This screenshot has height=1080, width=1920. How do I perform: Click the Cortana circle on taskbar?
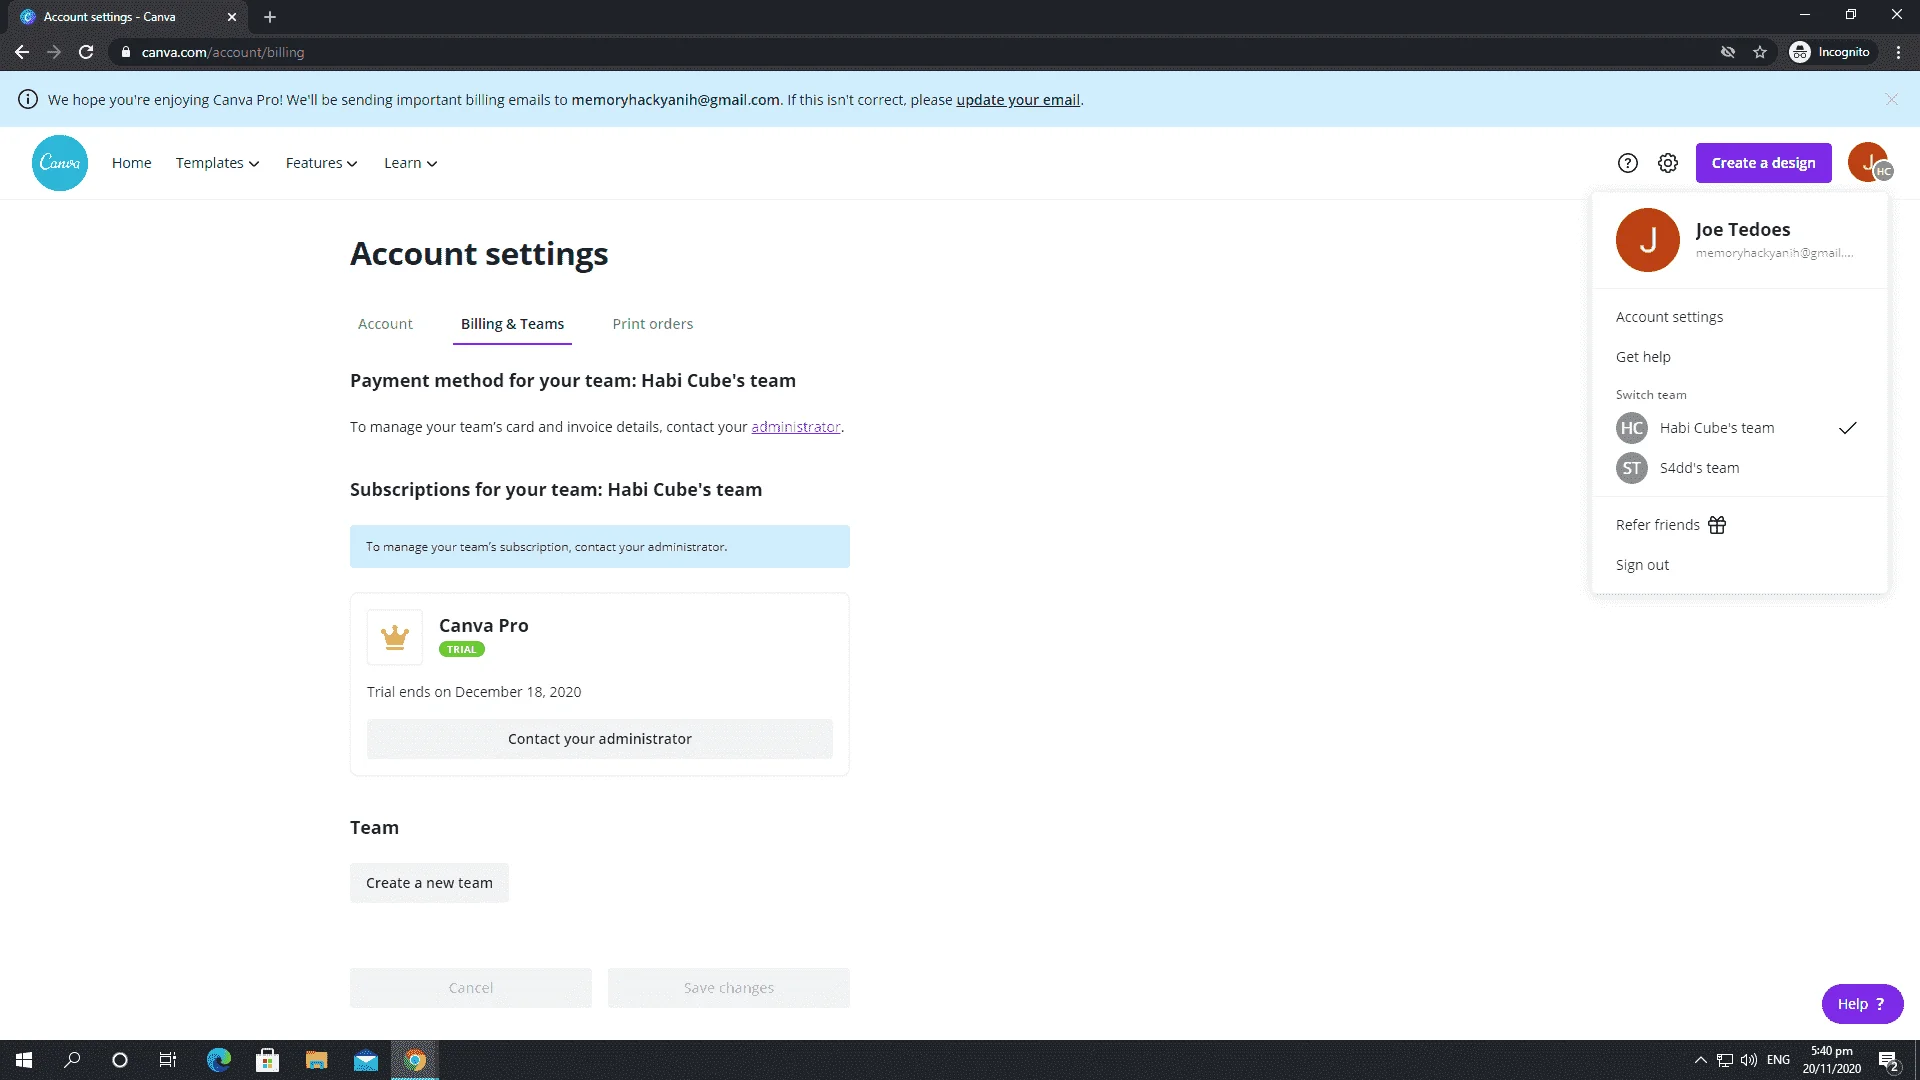(x=120, y=1060)
